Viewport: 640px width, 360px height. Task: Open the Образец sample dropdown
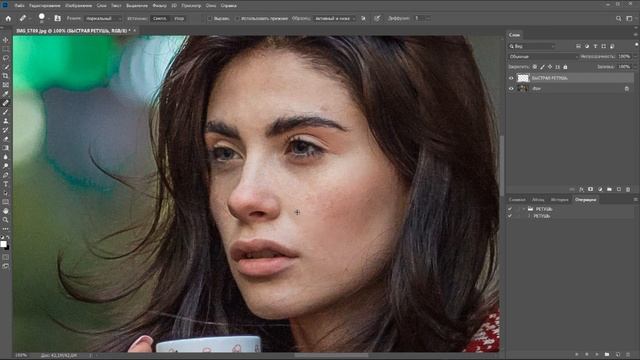[334, 18]
